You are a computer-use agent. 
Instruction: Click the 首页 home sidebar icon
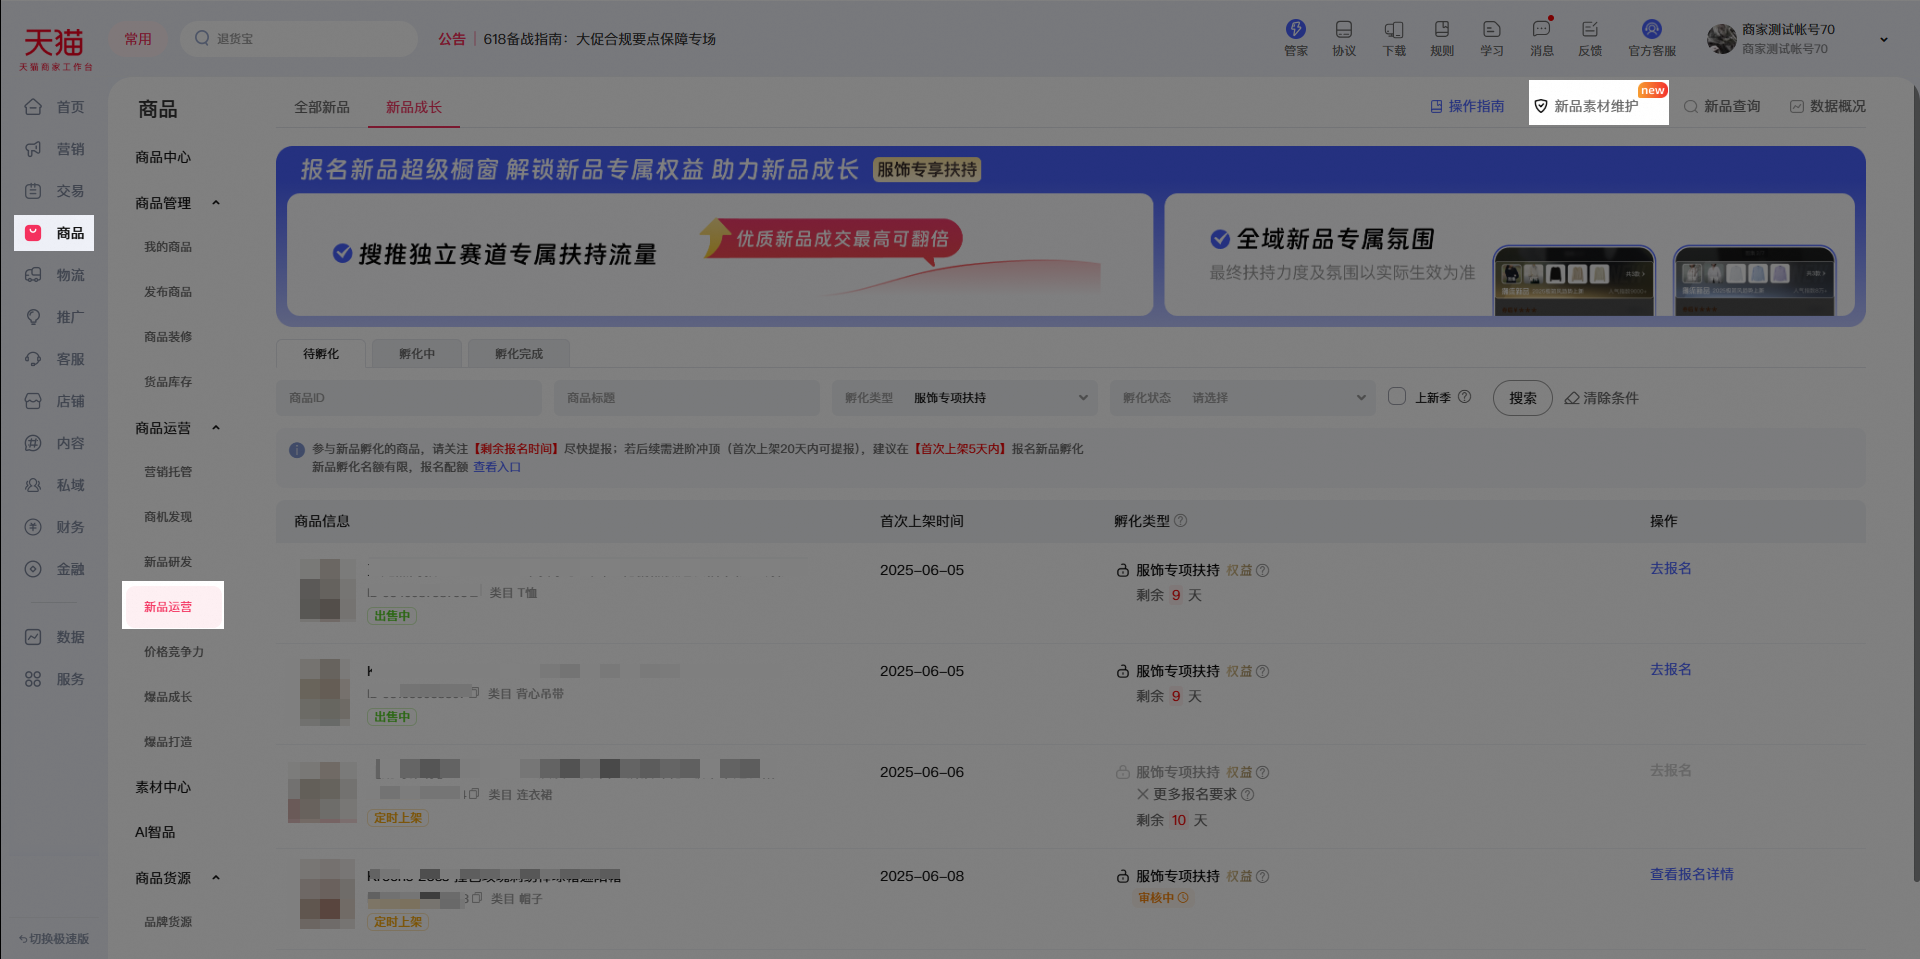pos(33,107)
